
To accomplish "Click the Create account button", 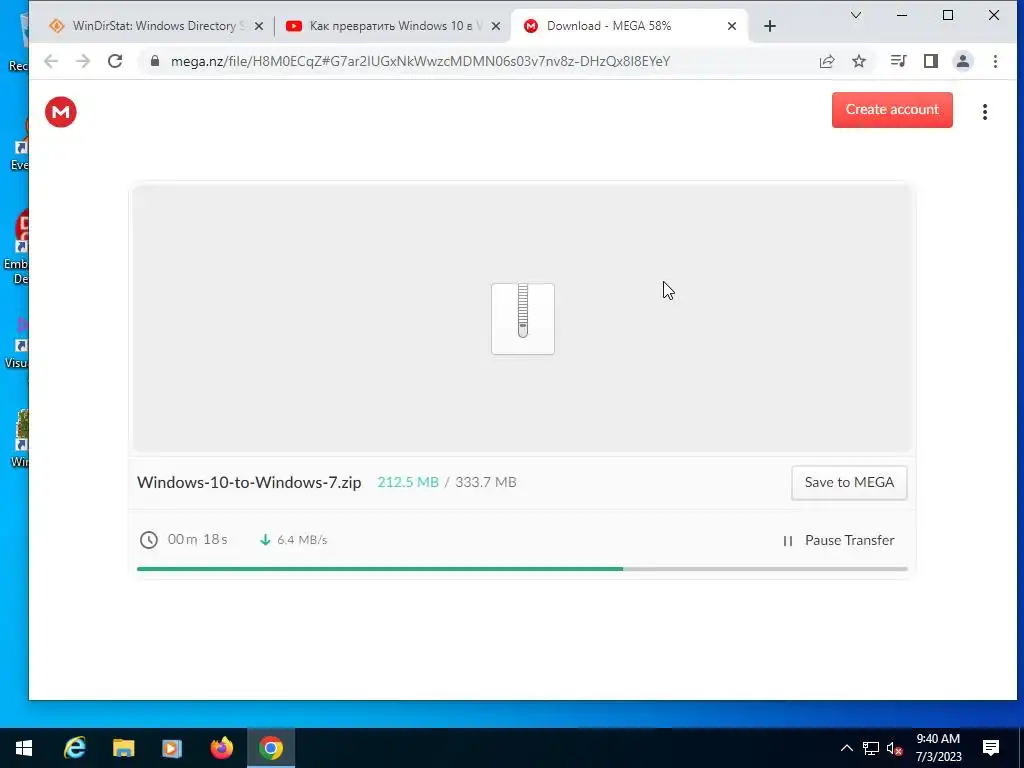I will (892, 110).
